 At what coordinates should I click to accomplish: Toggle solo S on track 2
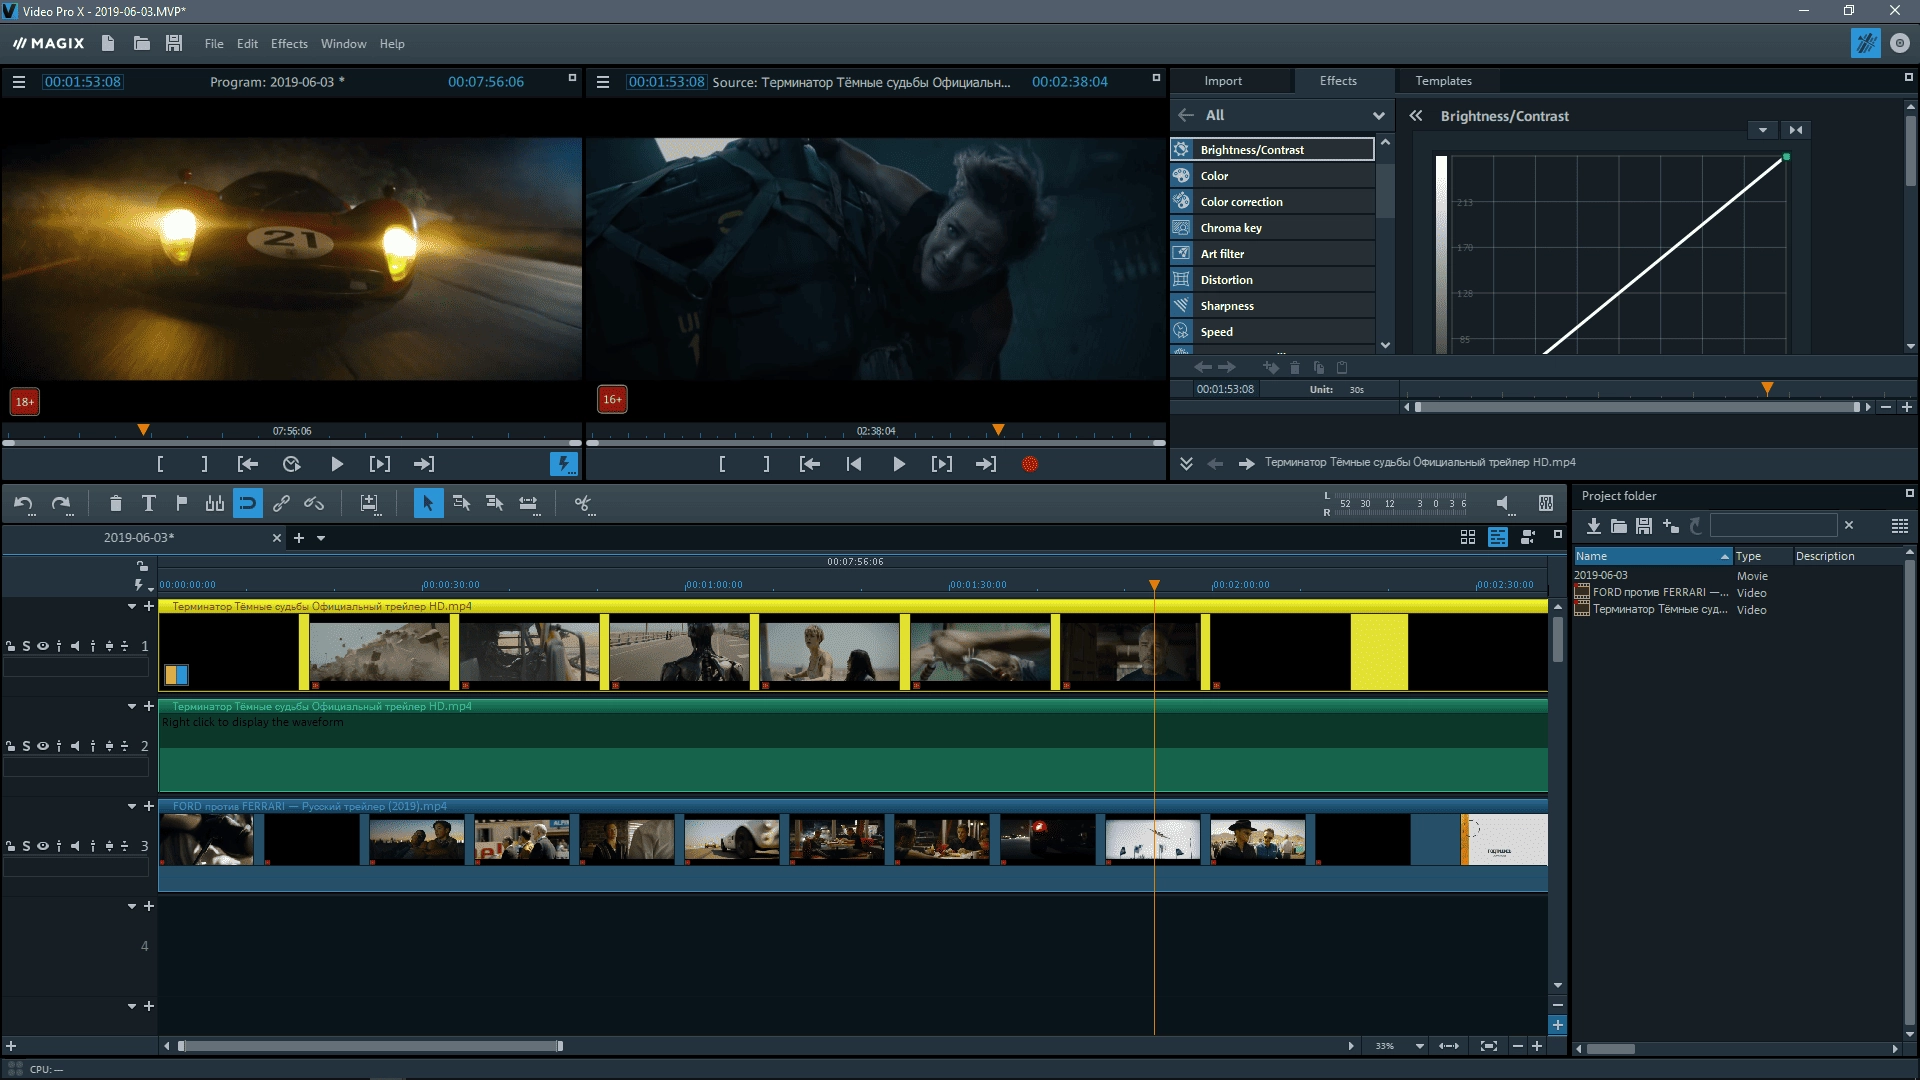(26, 746)
